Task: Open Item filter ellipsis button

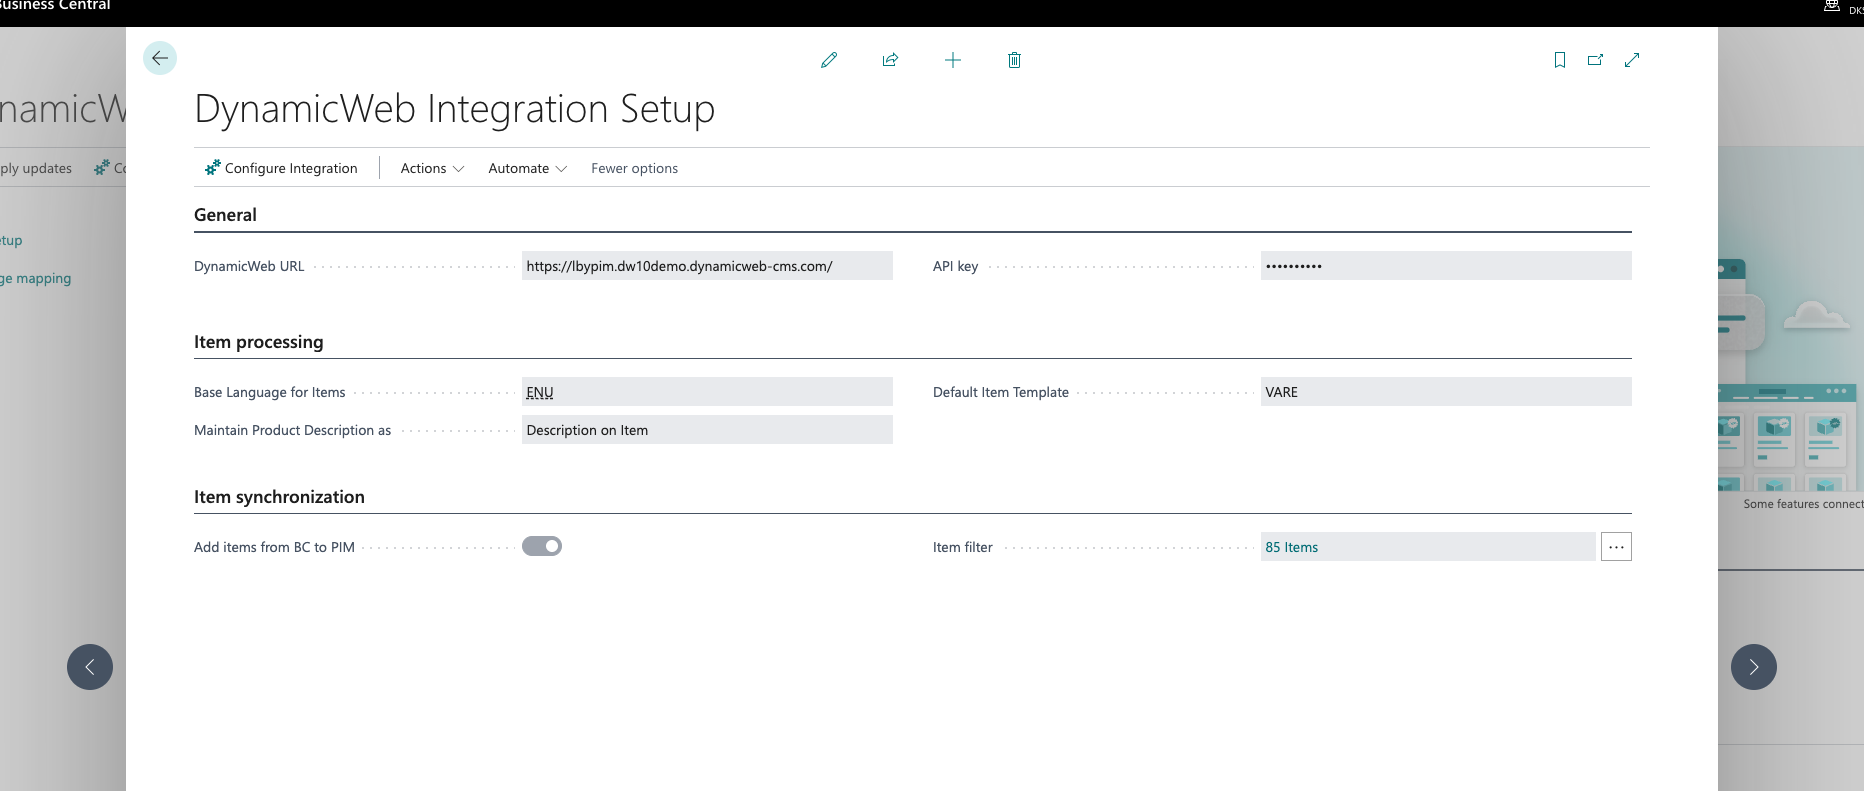Action: click(1616, 547)
